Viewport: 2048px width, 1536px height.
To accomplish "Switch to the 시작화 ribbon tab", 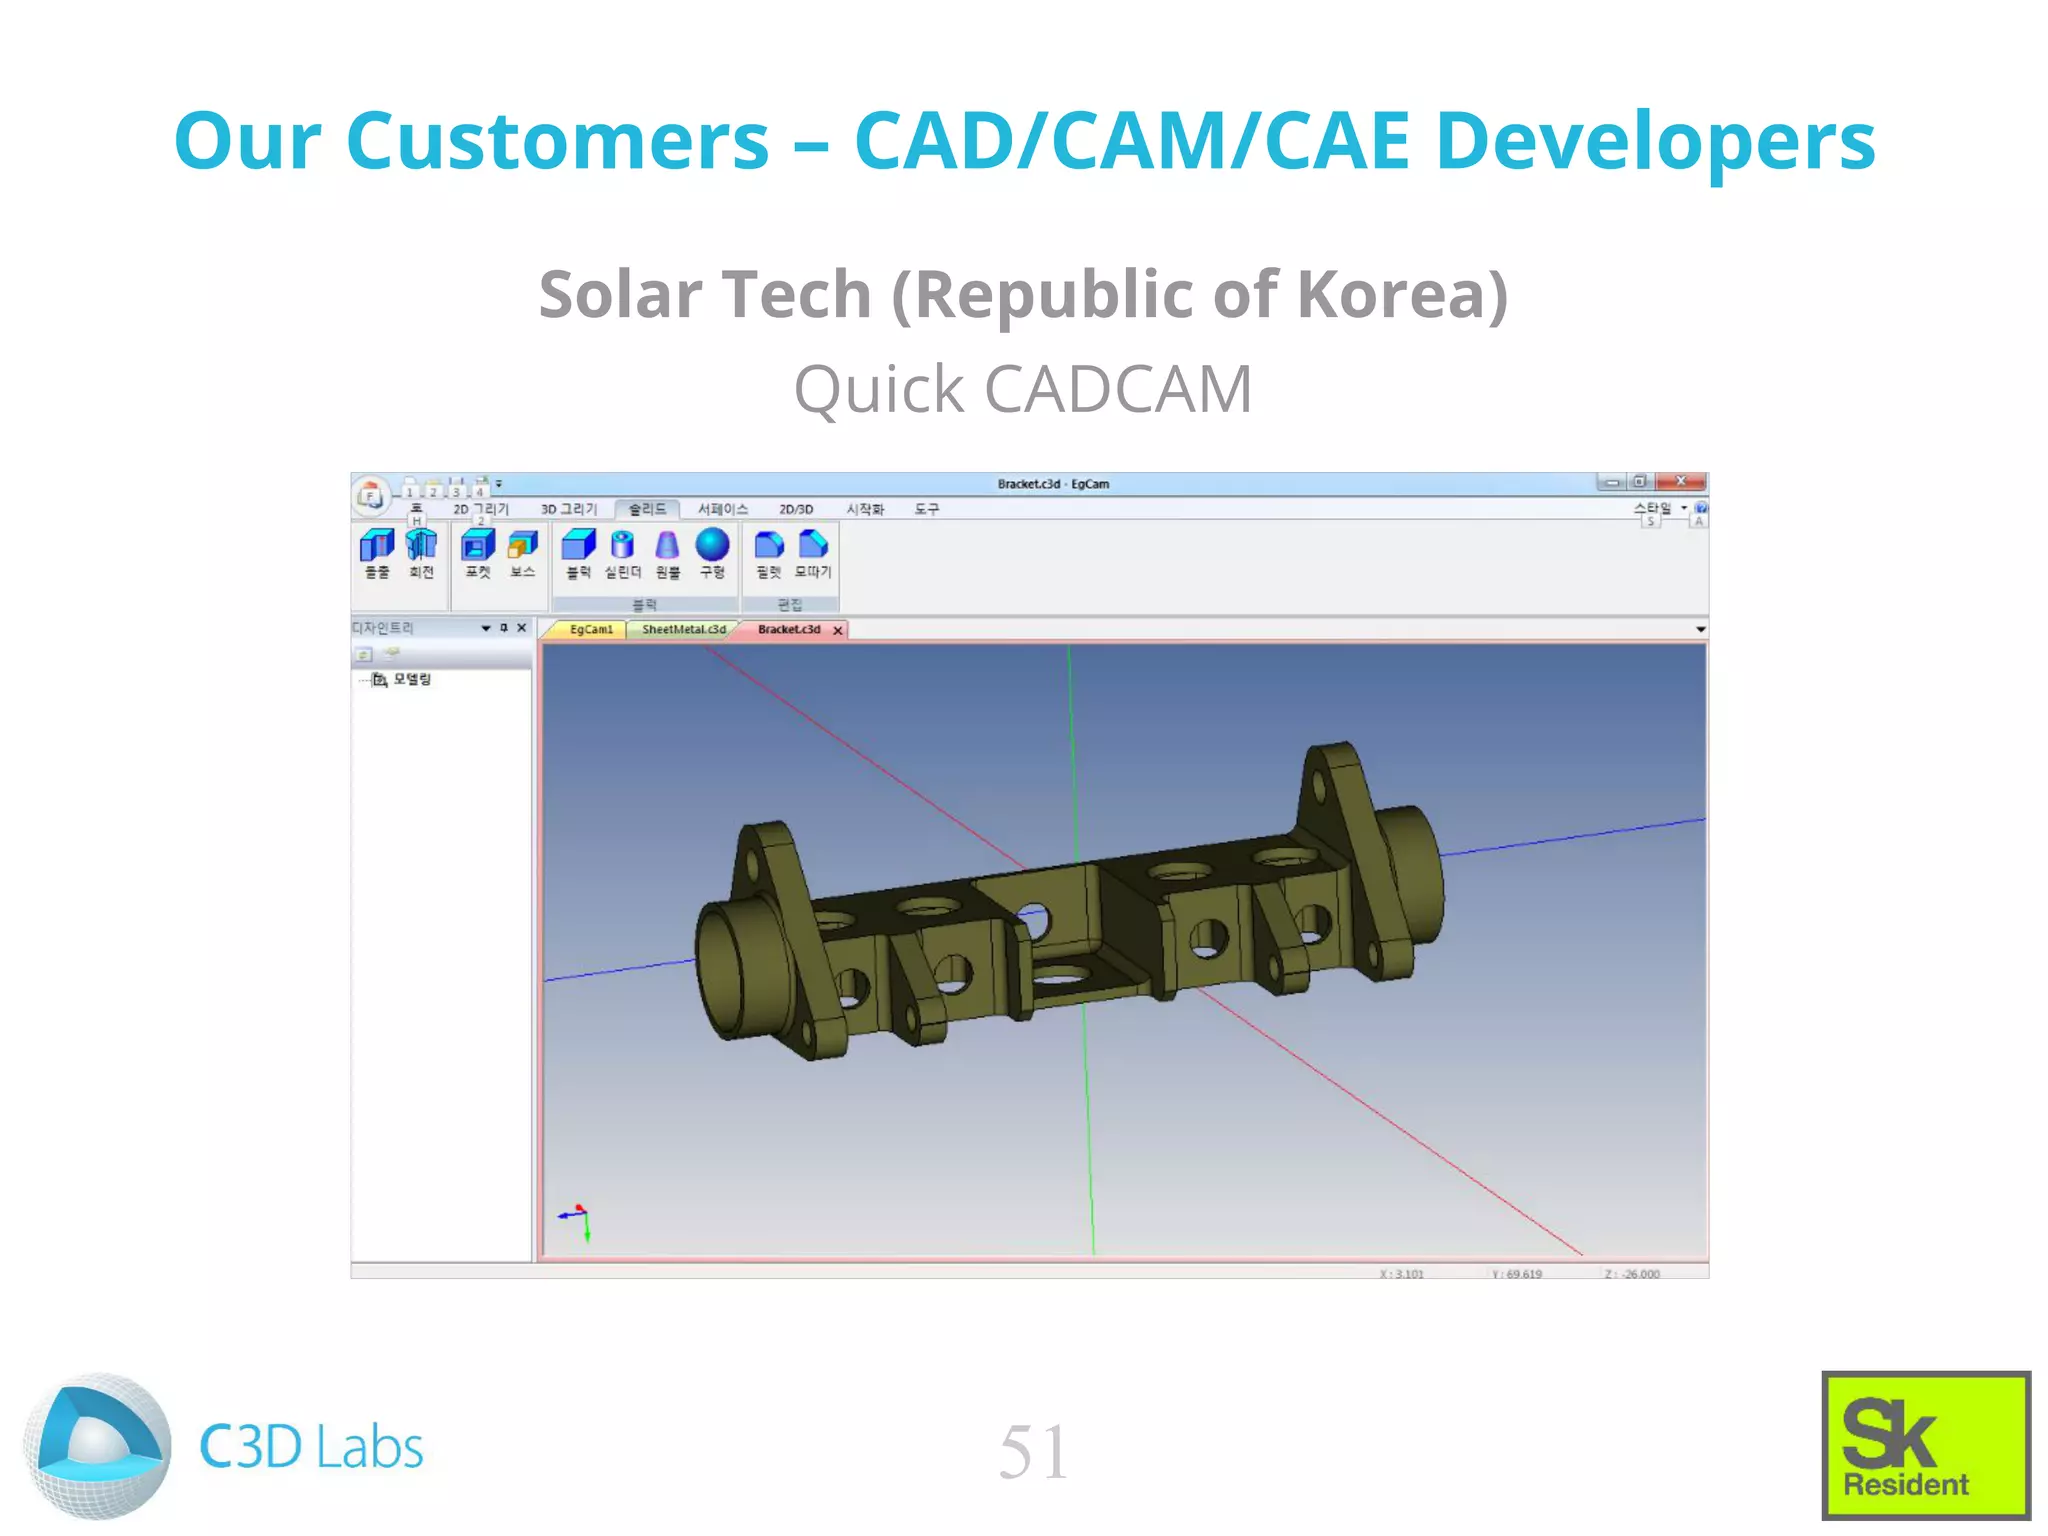I will (x=865, y=509).
